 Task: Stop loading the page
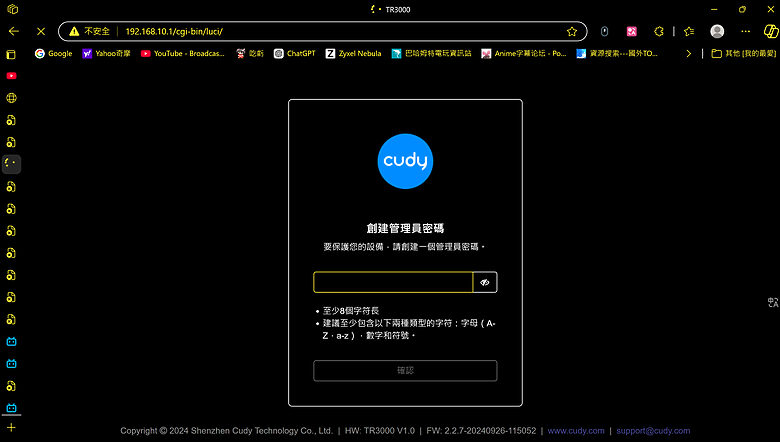point(41,31)
